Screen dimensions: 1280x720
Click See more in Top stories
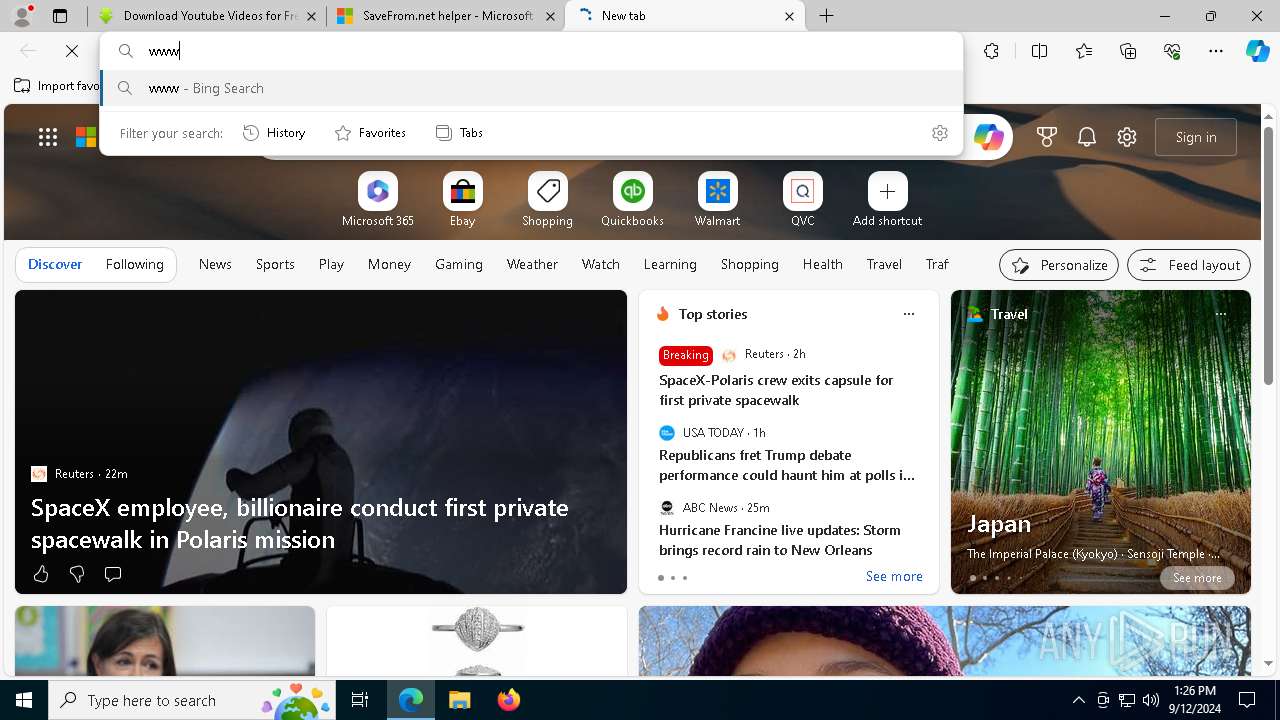pos(894,577)
